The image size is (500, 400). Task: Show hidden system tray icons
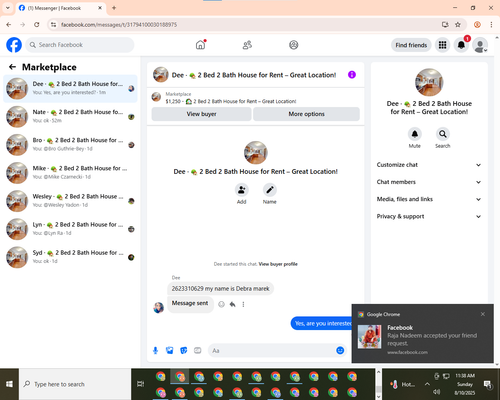(427, 384)
